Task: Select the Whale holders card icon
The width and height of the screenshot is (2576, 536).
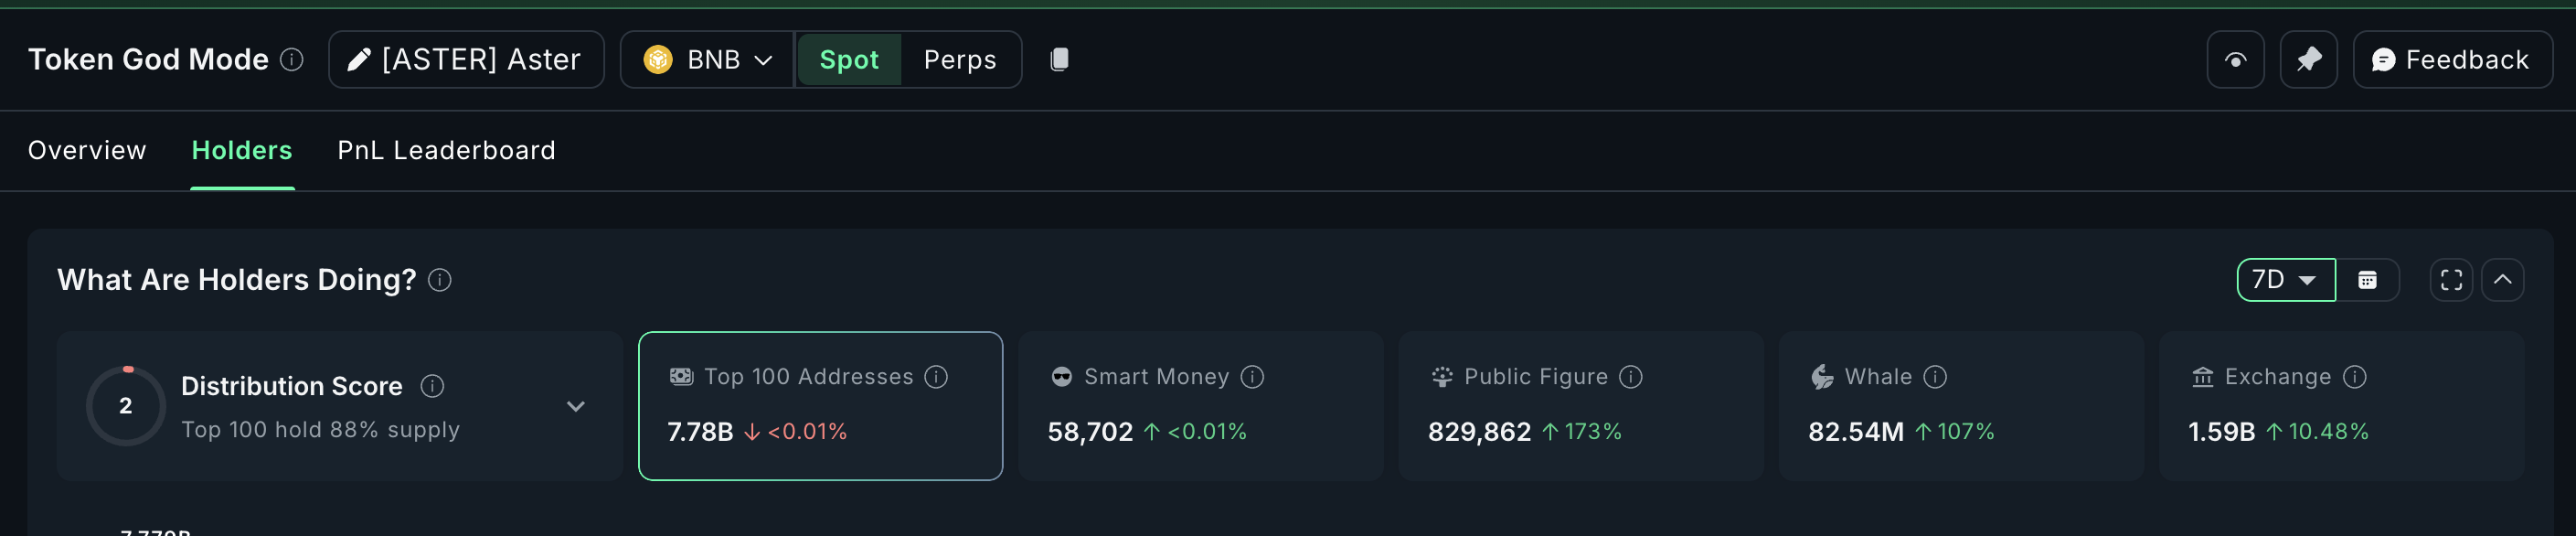Action: [1822, 377]
